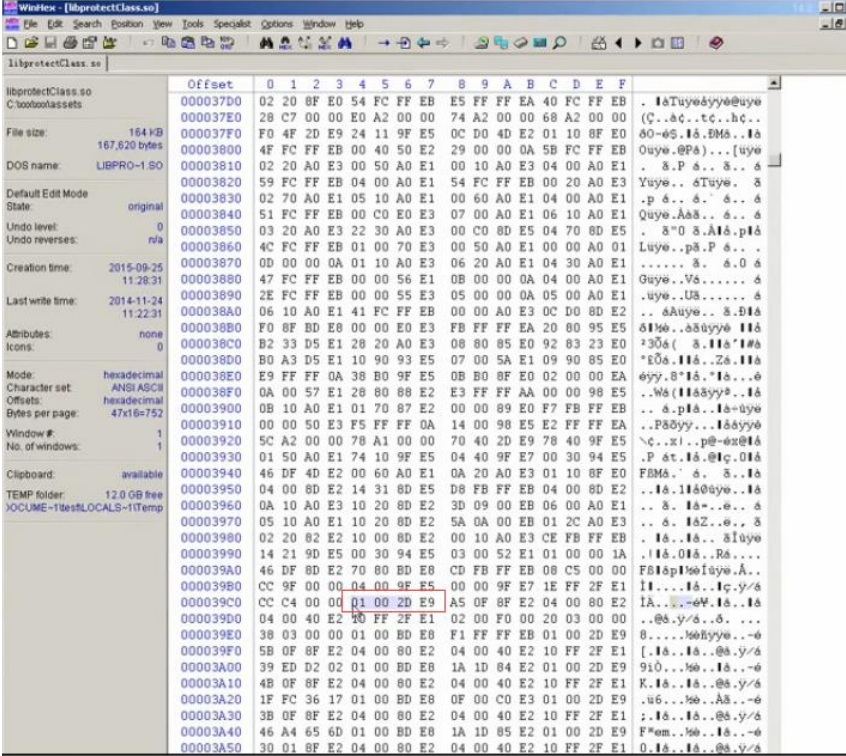Click the Options tools icon
This screenshot has height=756, width=846.
tap(599, 43)
